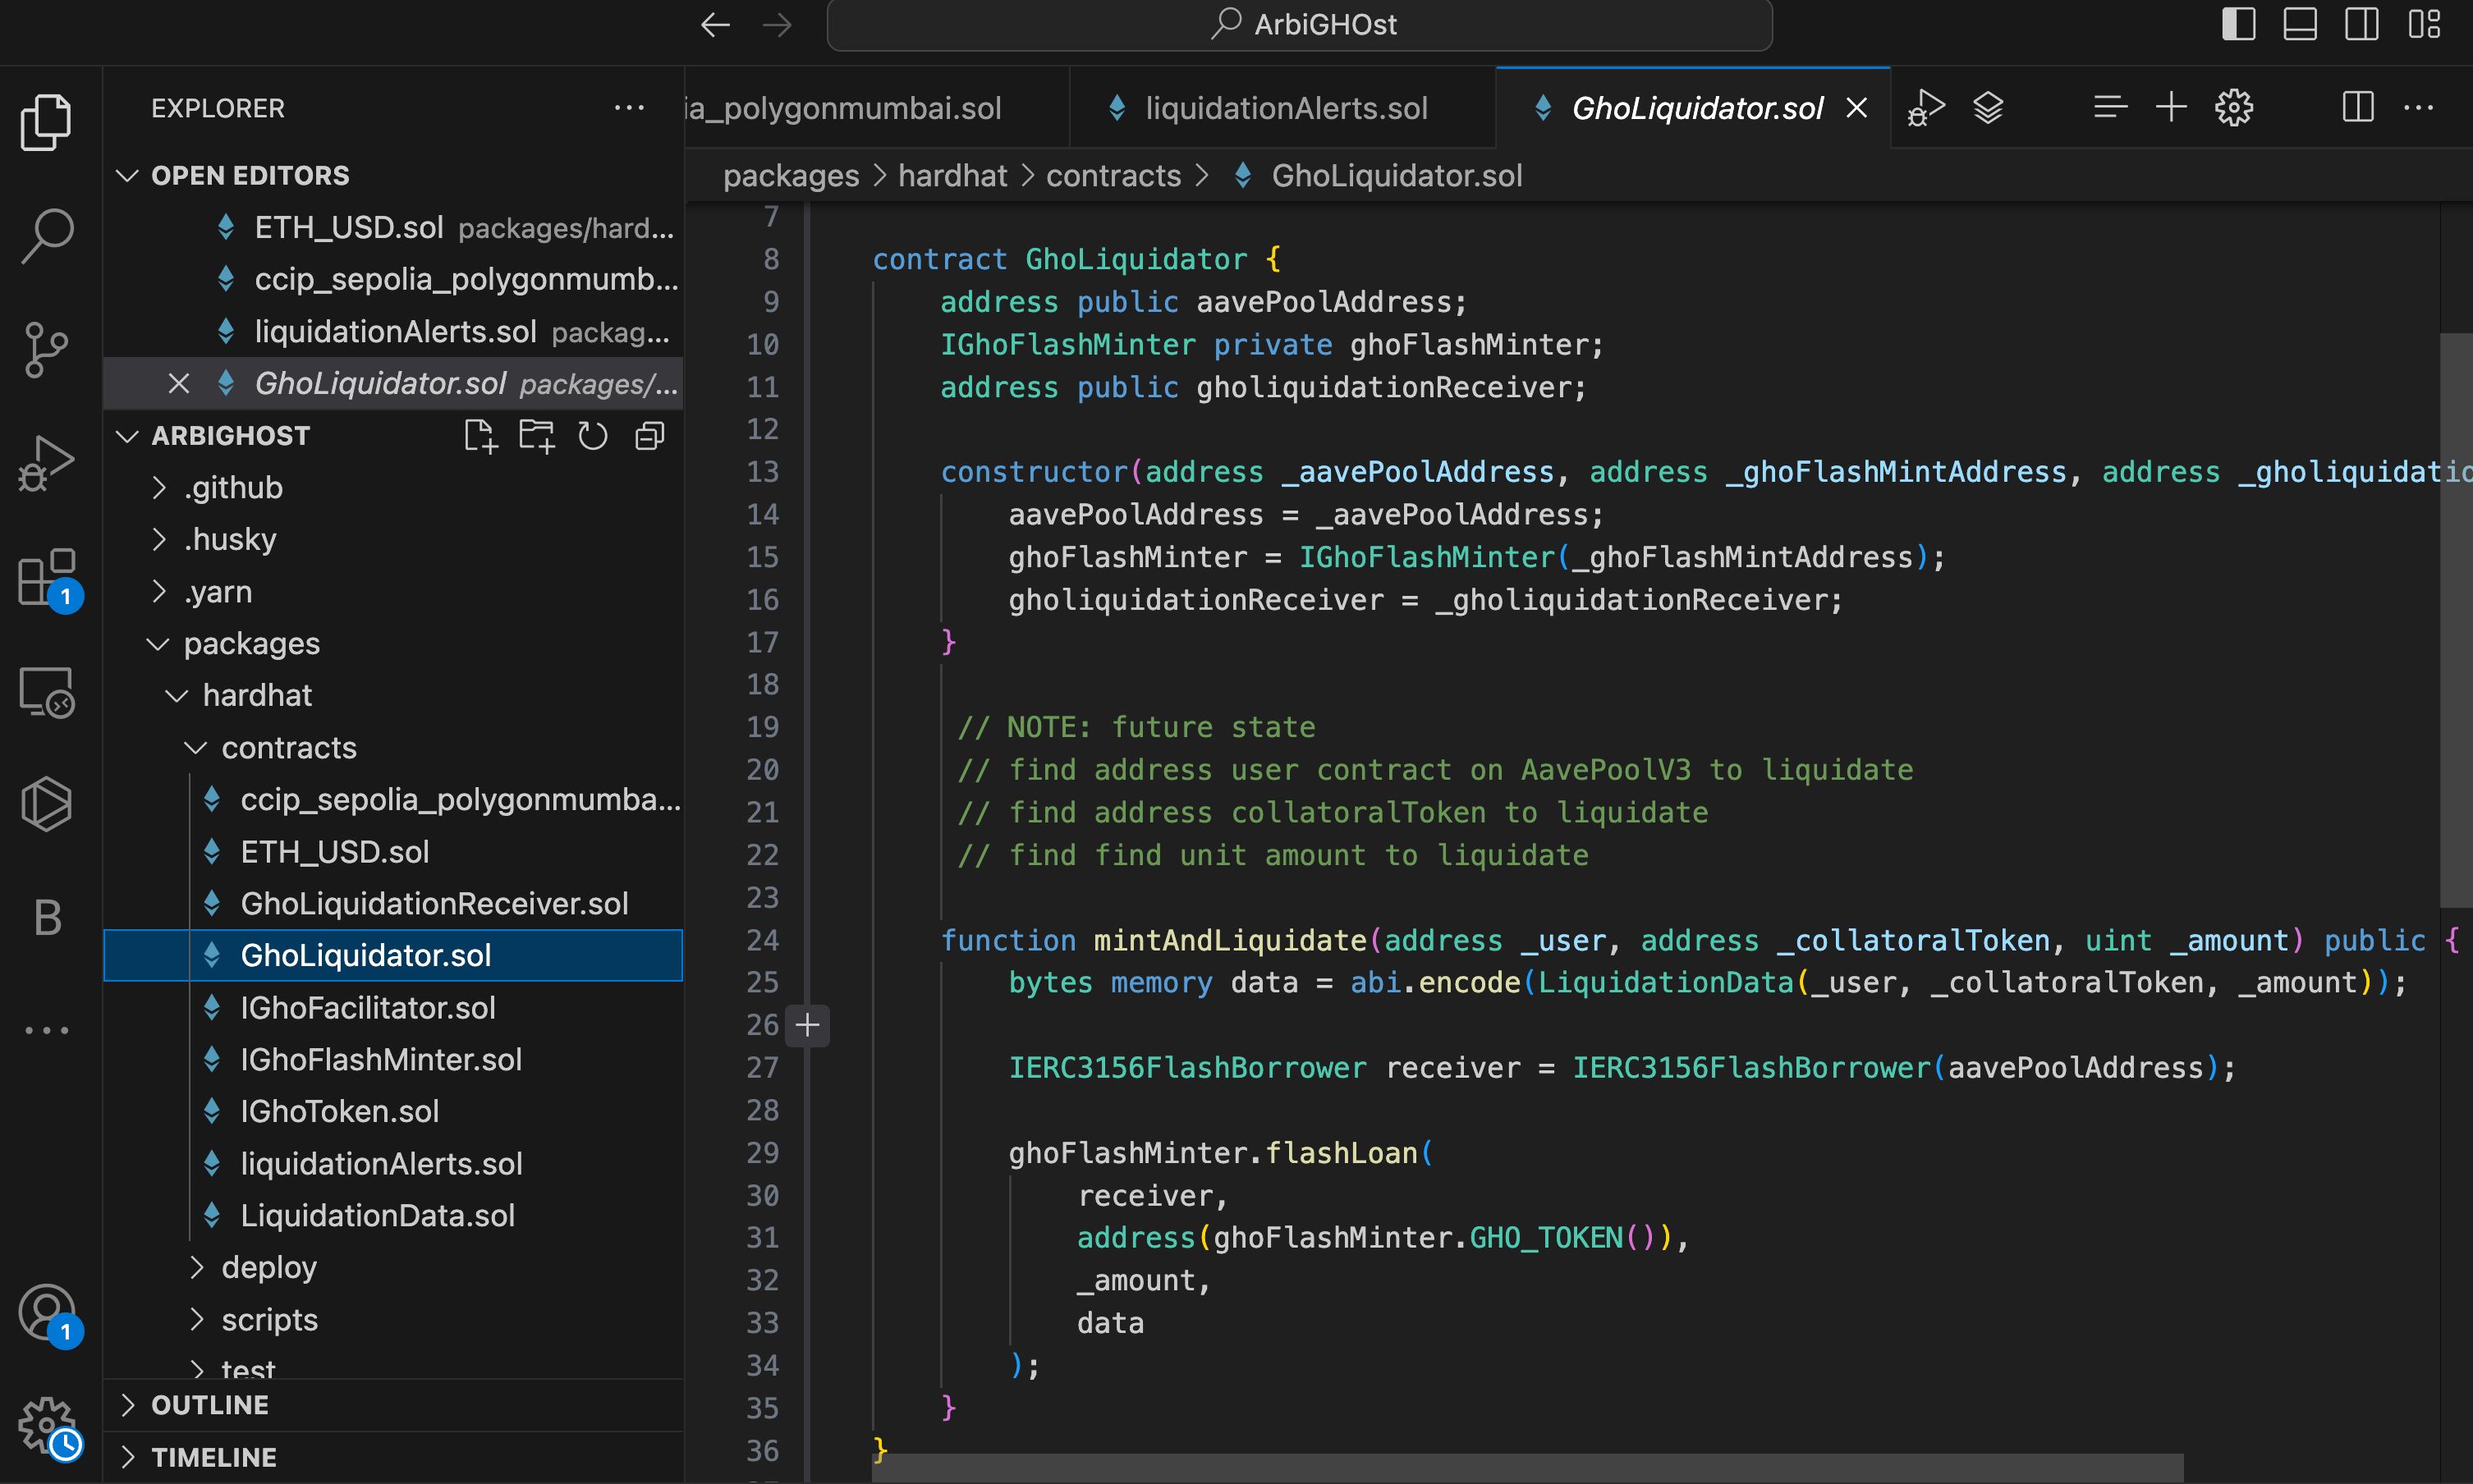Expand the scripts folder

click(x=394, y=1320)
